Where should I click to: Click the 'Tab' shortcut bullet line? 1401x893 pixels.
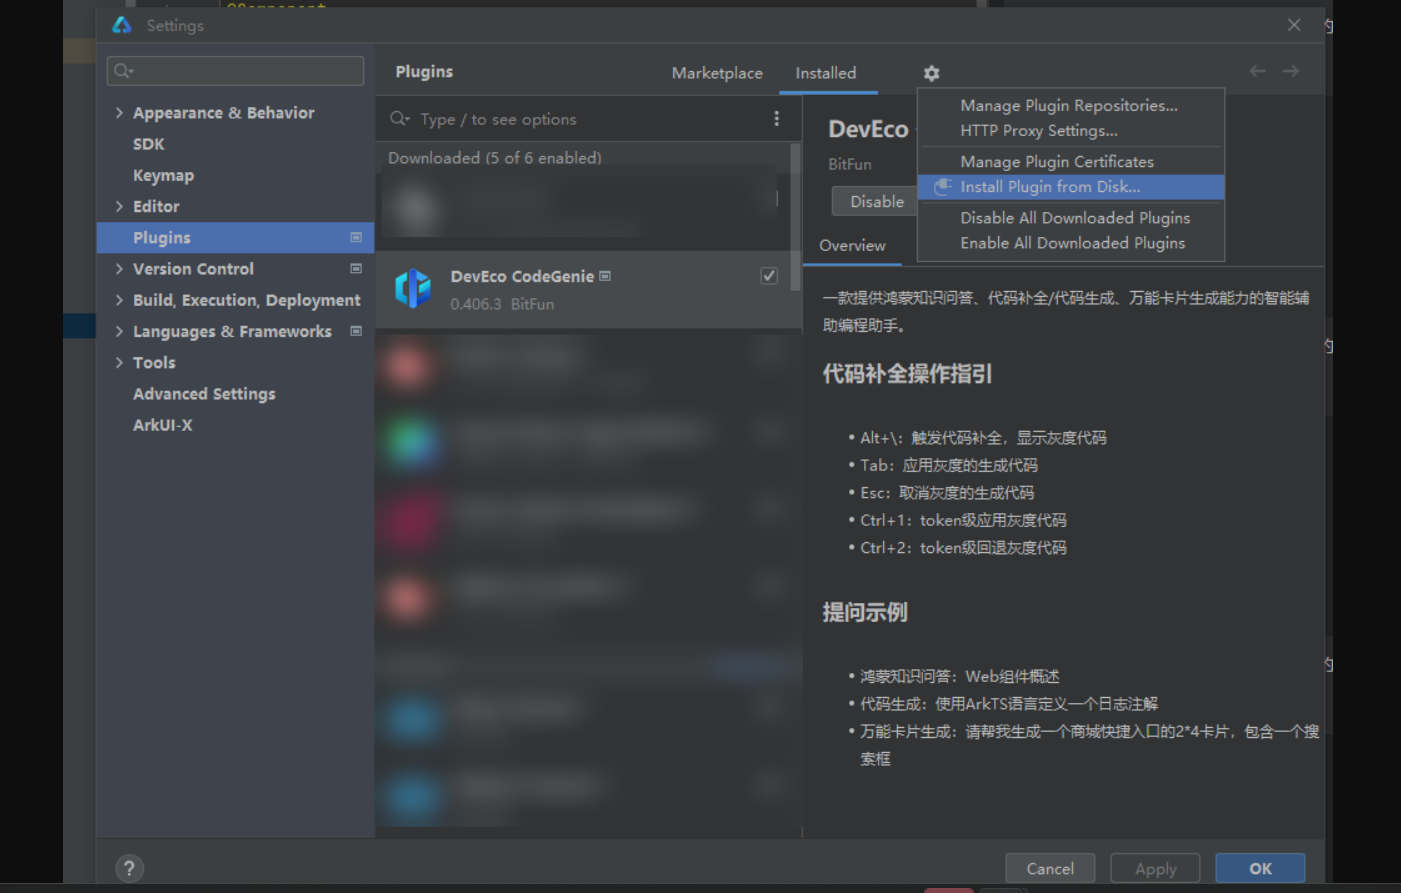click(949, 465)
